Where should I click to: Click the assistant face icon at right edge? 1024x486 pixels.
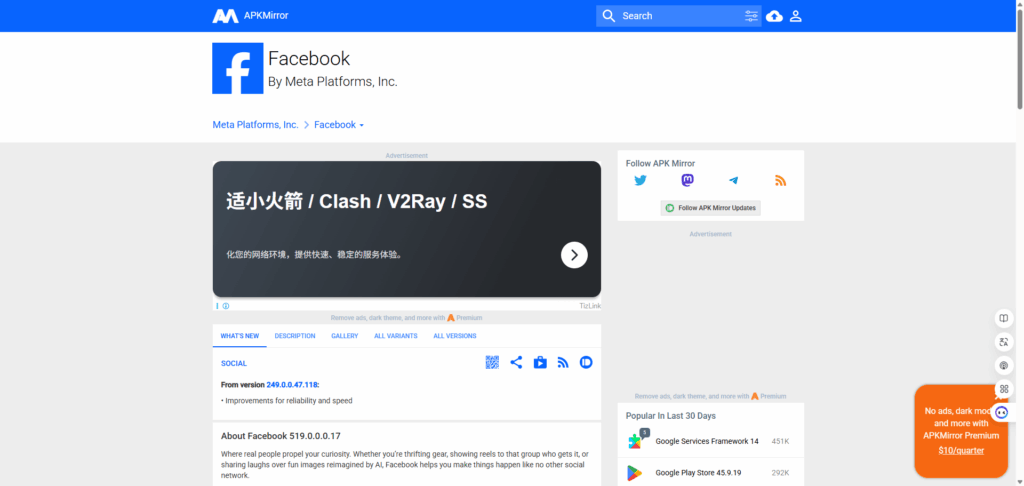click(1002, 412)
